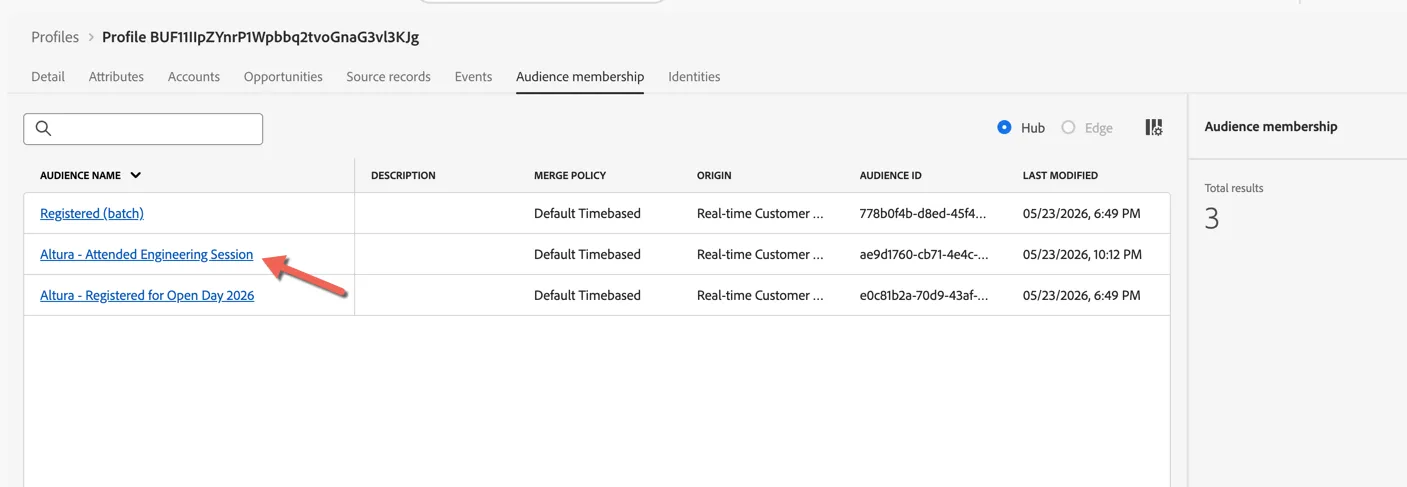Viewport: 1407px width, 487px height.
Task: Click Origin cell in Attended Engineering Session row
Action: click(760, 254)
